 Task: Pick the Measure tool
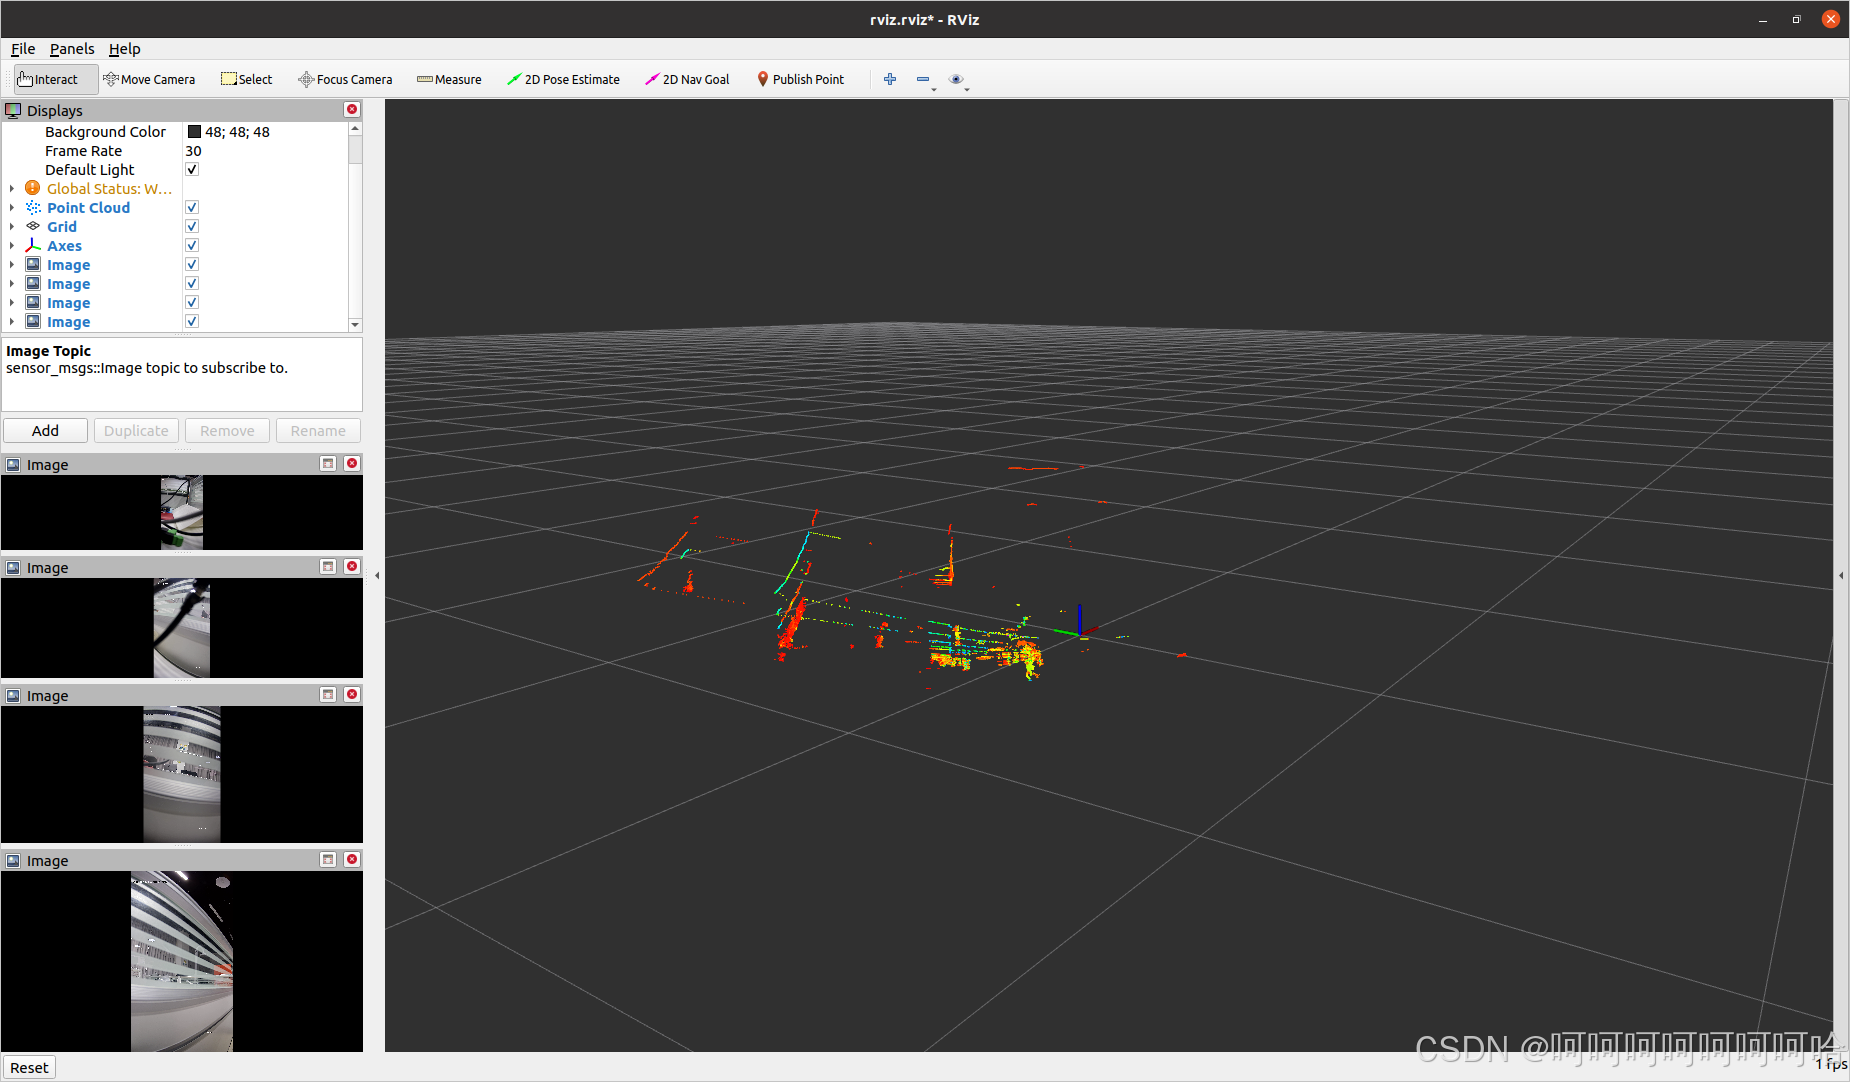pyautogui.click(x=449, y=79)
